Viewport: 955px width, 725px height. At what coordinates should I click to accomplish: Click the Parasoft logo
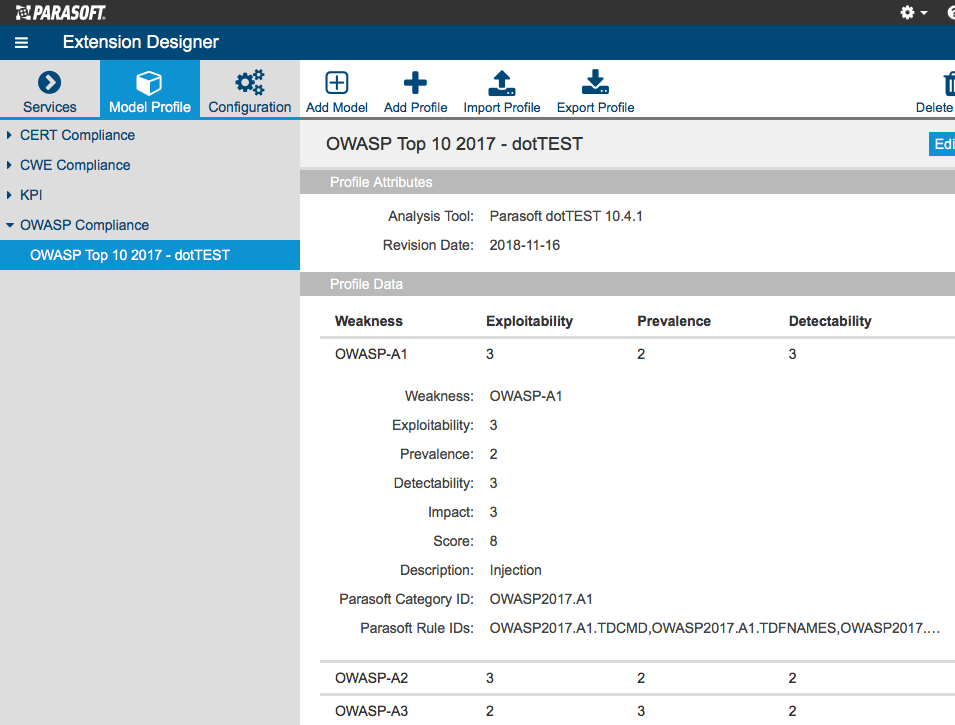60,12
